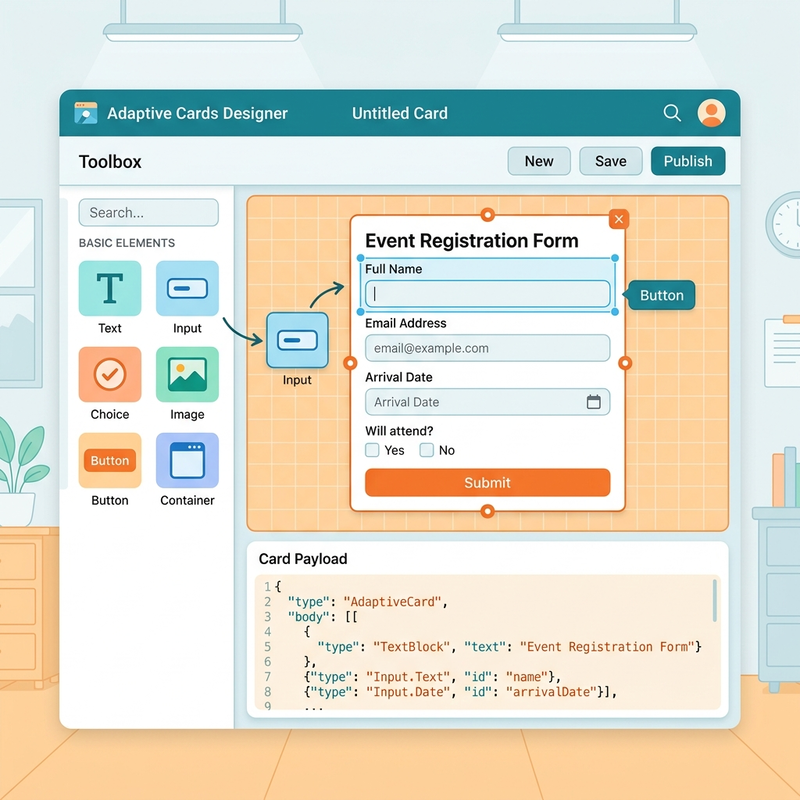Click the Save button
This screenshot has height=800, width=800.
point(611,161)
